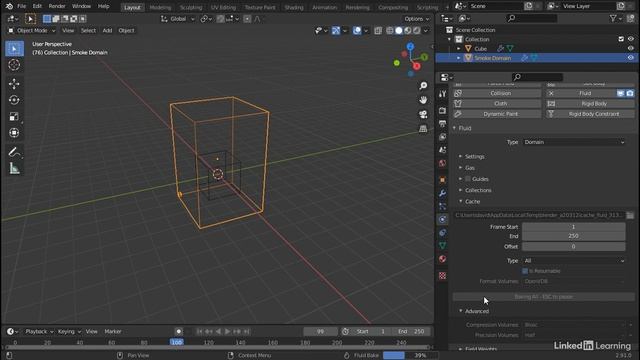The image size is (640, 360).
Task: Open the Active Tool properties tab
Action: [x=442, y=94]
